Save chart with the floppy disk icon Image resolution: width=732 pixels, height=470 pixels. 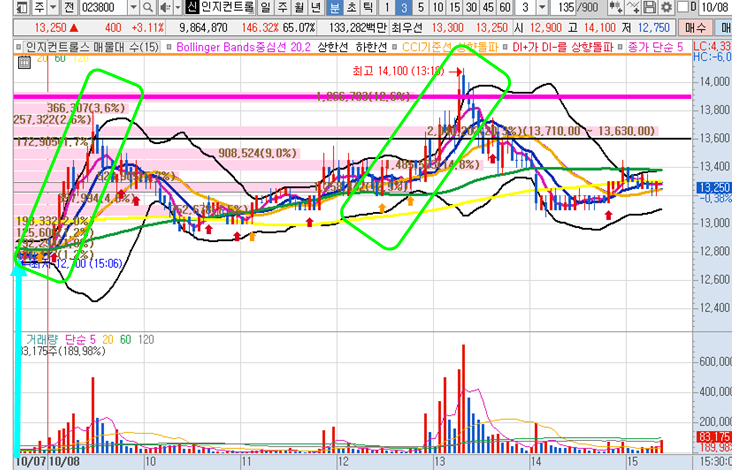[x=649, y=7]
